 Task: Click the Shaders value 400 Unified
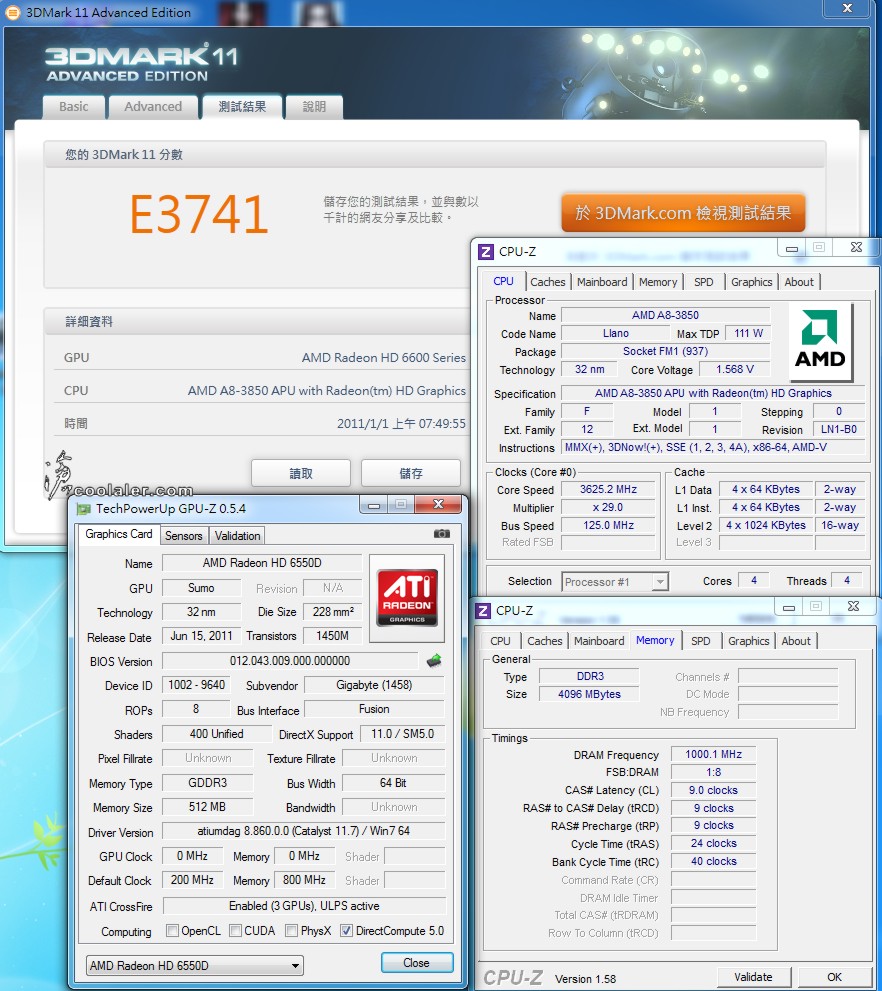217,734
